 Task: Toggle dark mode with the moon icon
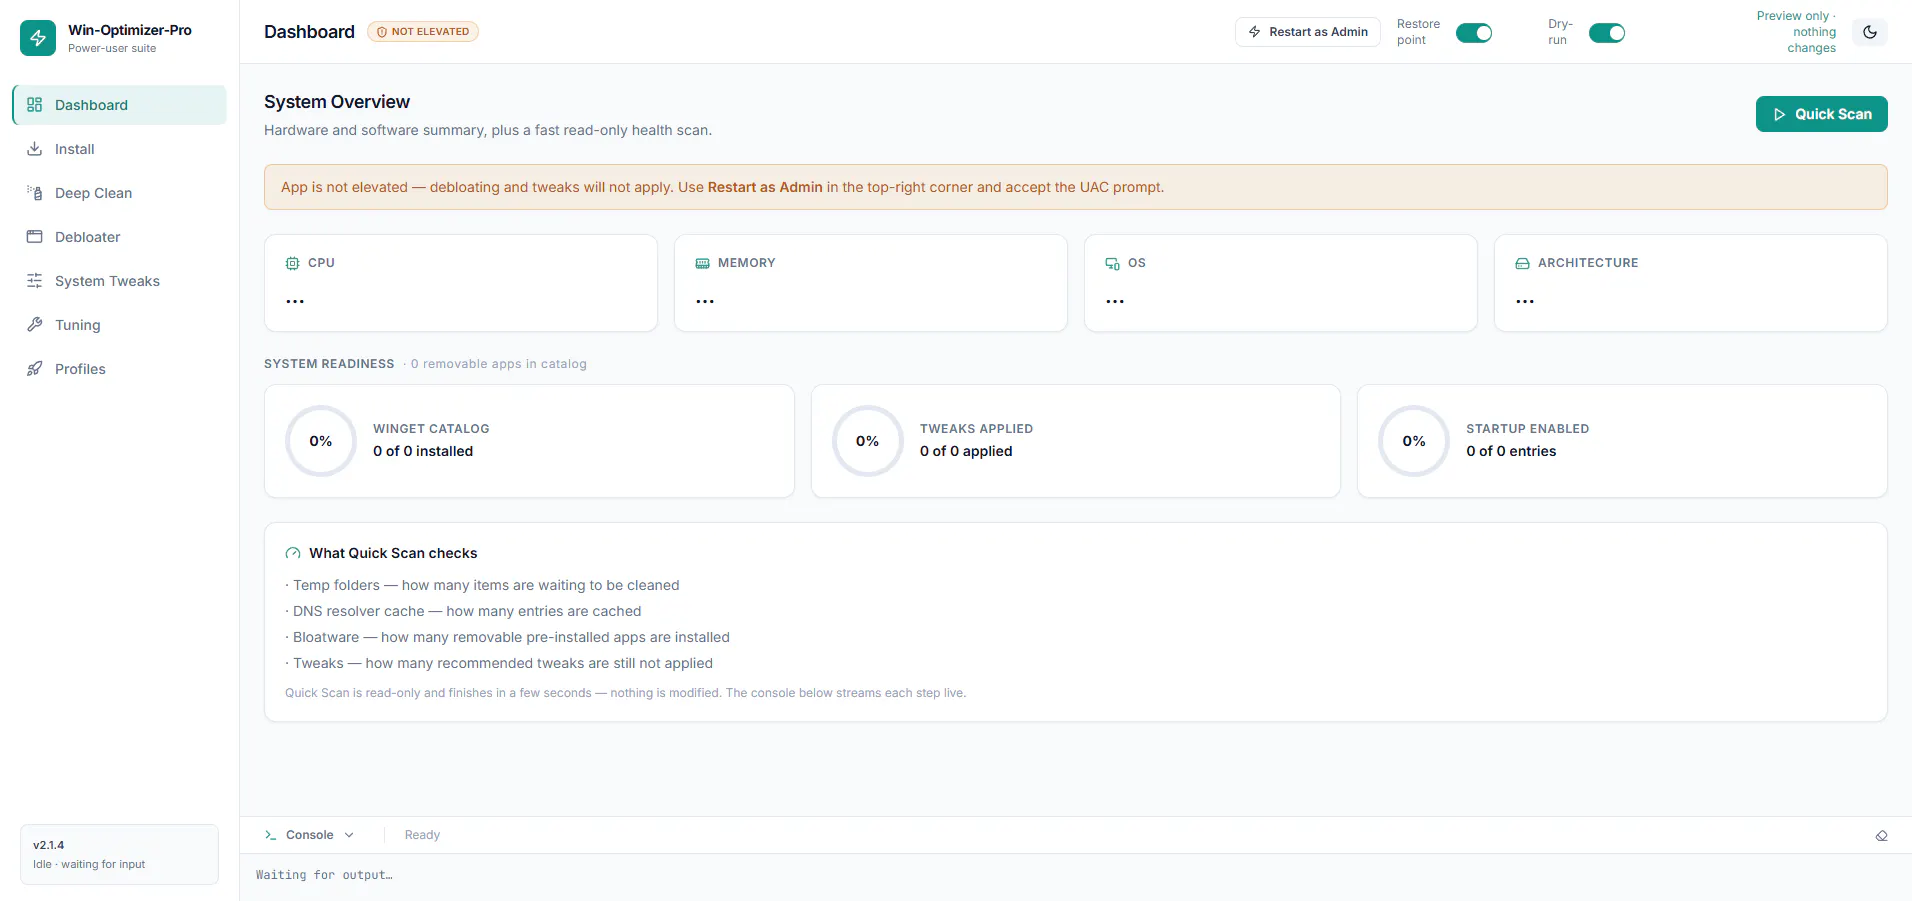pos(1870,32)
